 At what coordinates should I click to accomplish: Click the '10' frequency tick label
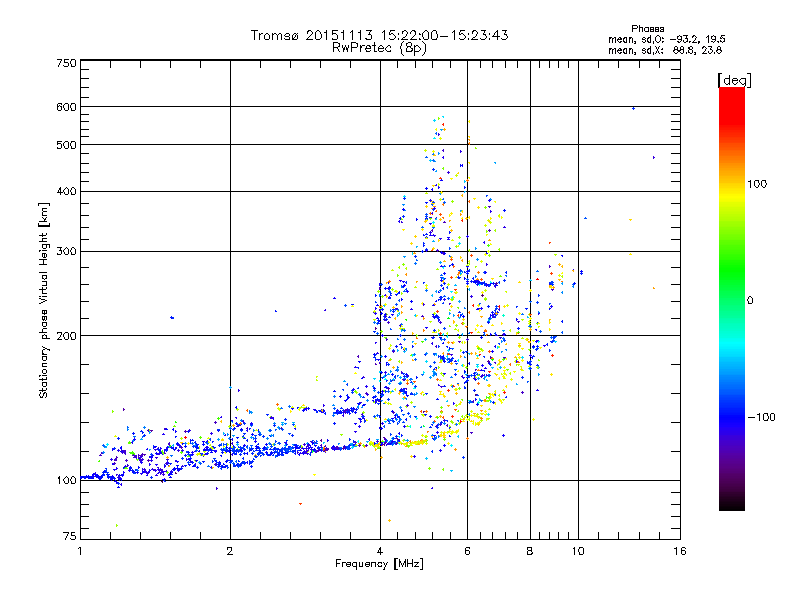point(578,551)
